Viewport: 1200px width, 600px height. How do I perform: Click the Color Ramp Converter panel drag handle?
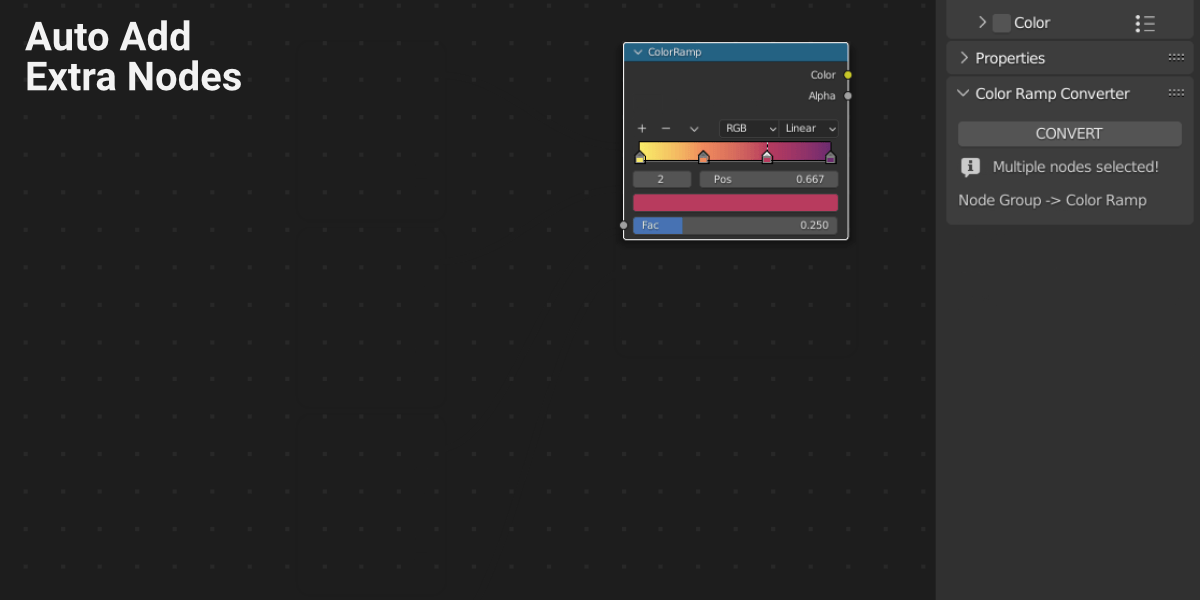click(1176, 92)
